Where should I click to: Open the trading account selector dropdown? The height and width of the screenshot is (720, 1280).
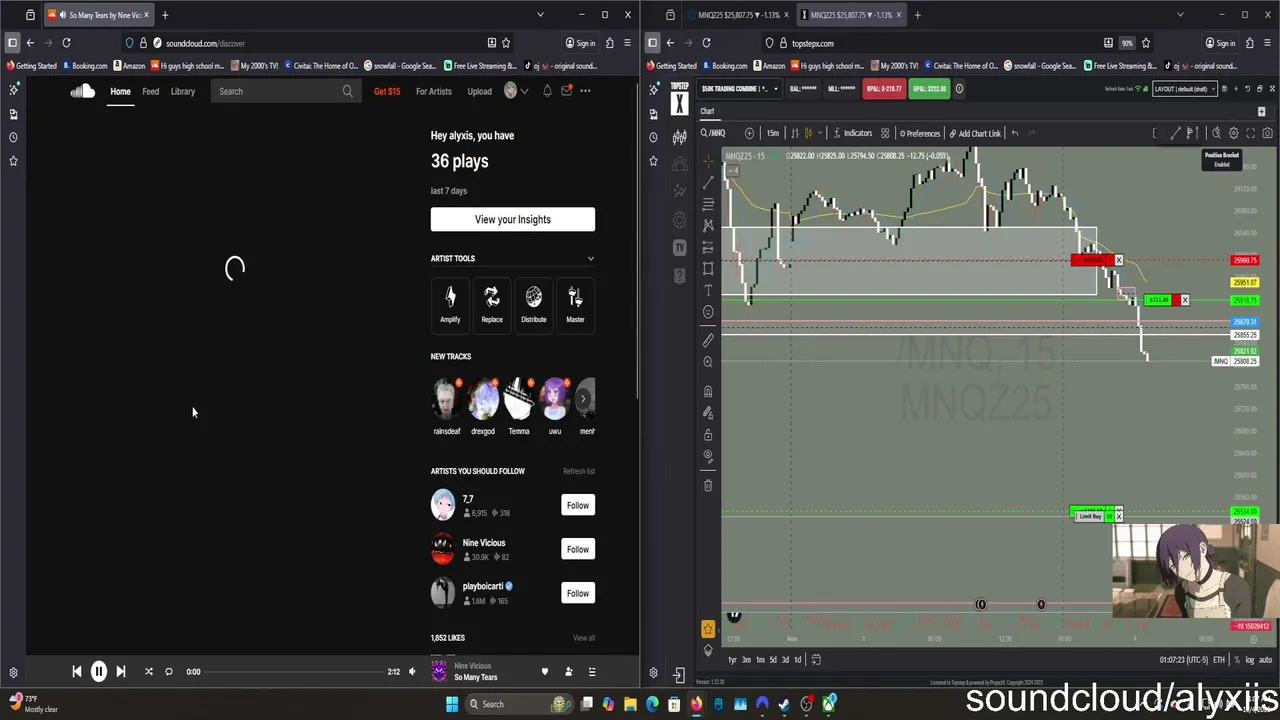[x=740, y=89]
